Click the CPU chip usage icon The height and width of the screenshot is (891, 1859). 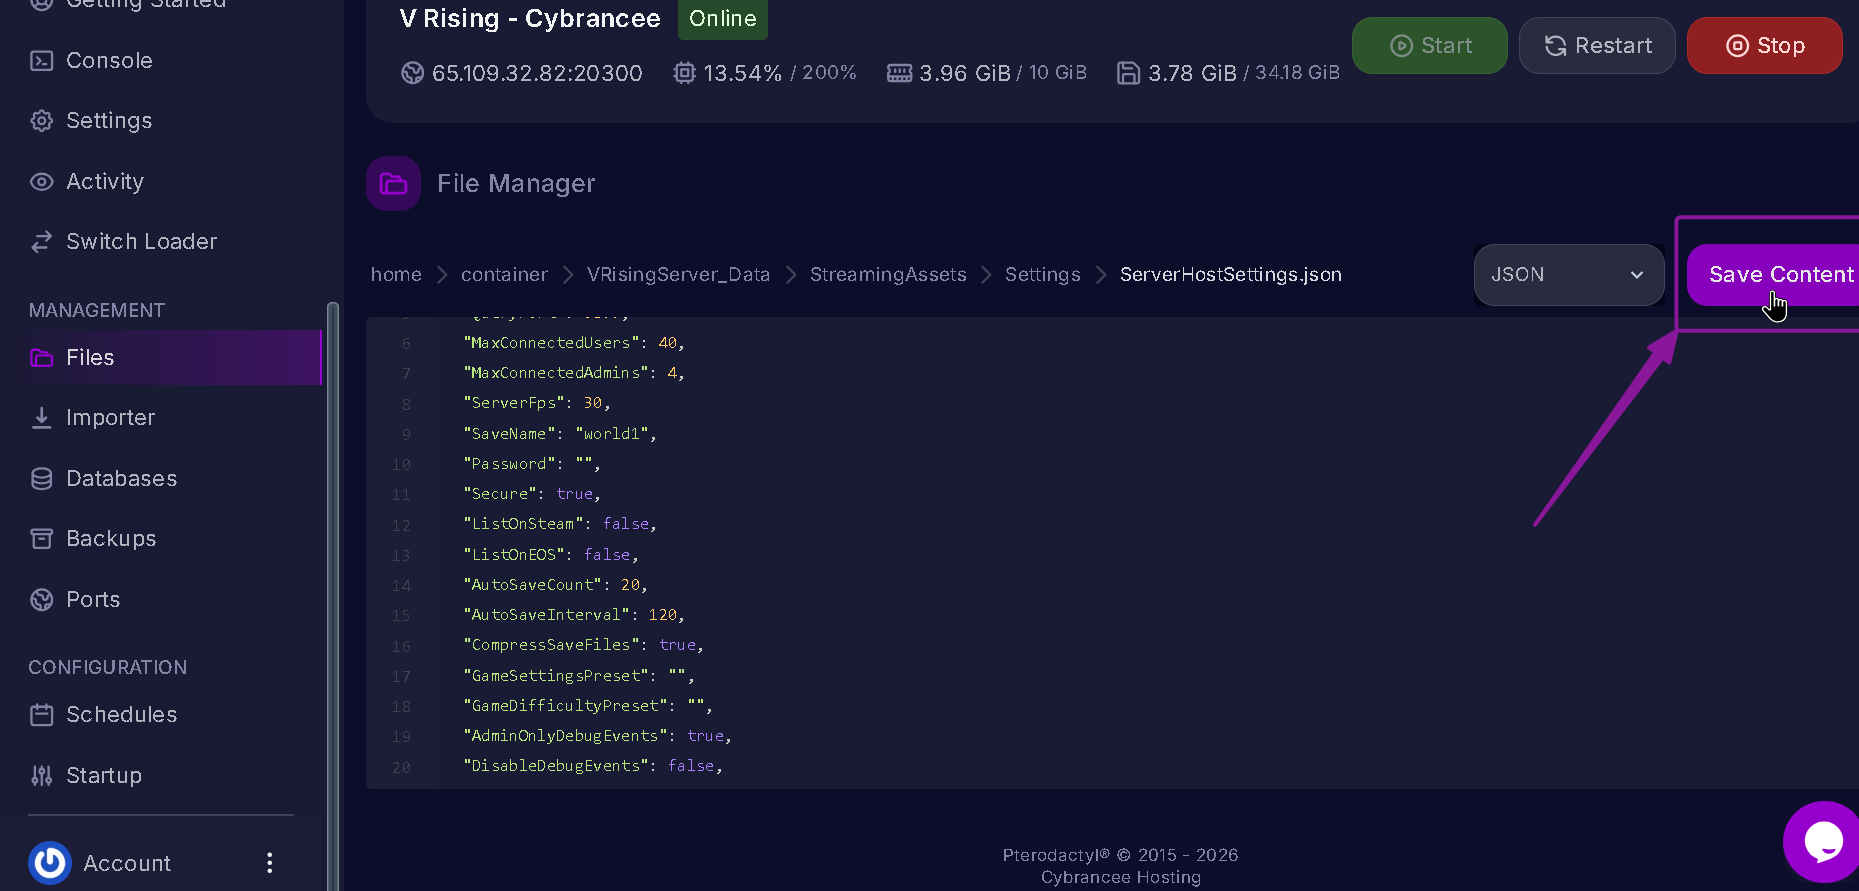click(684, 73)
